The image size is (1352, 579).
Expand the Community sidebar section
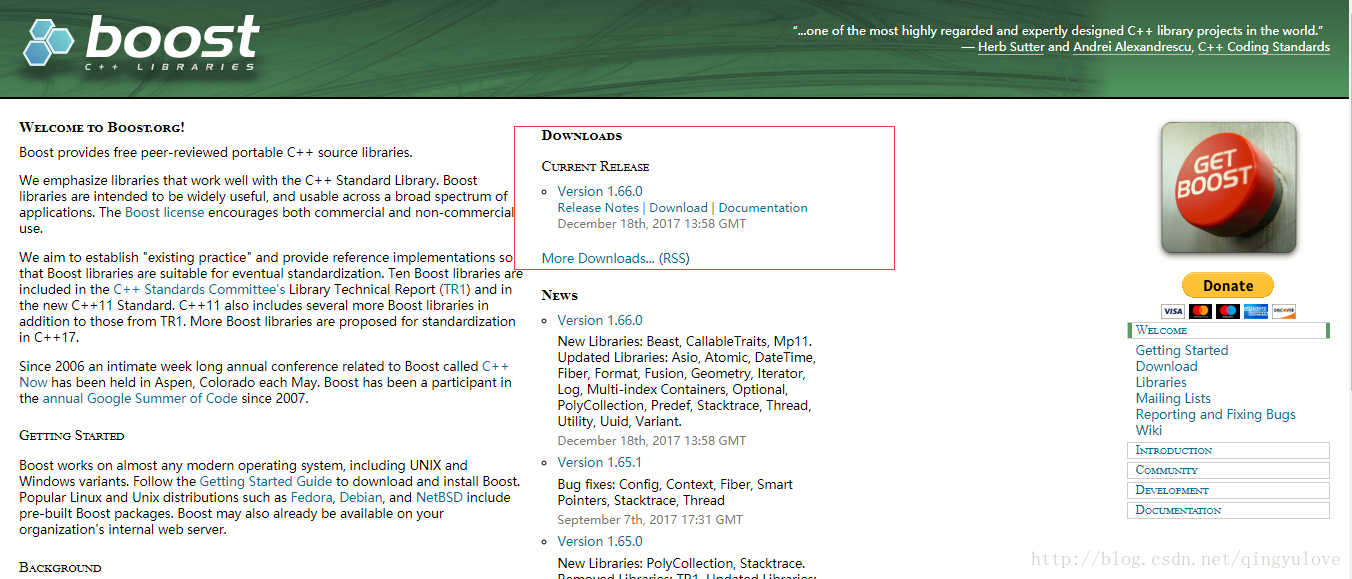[1228, 470]
